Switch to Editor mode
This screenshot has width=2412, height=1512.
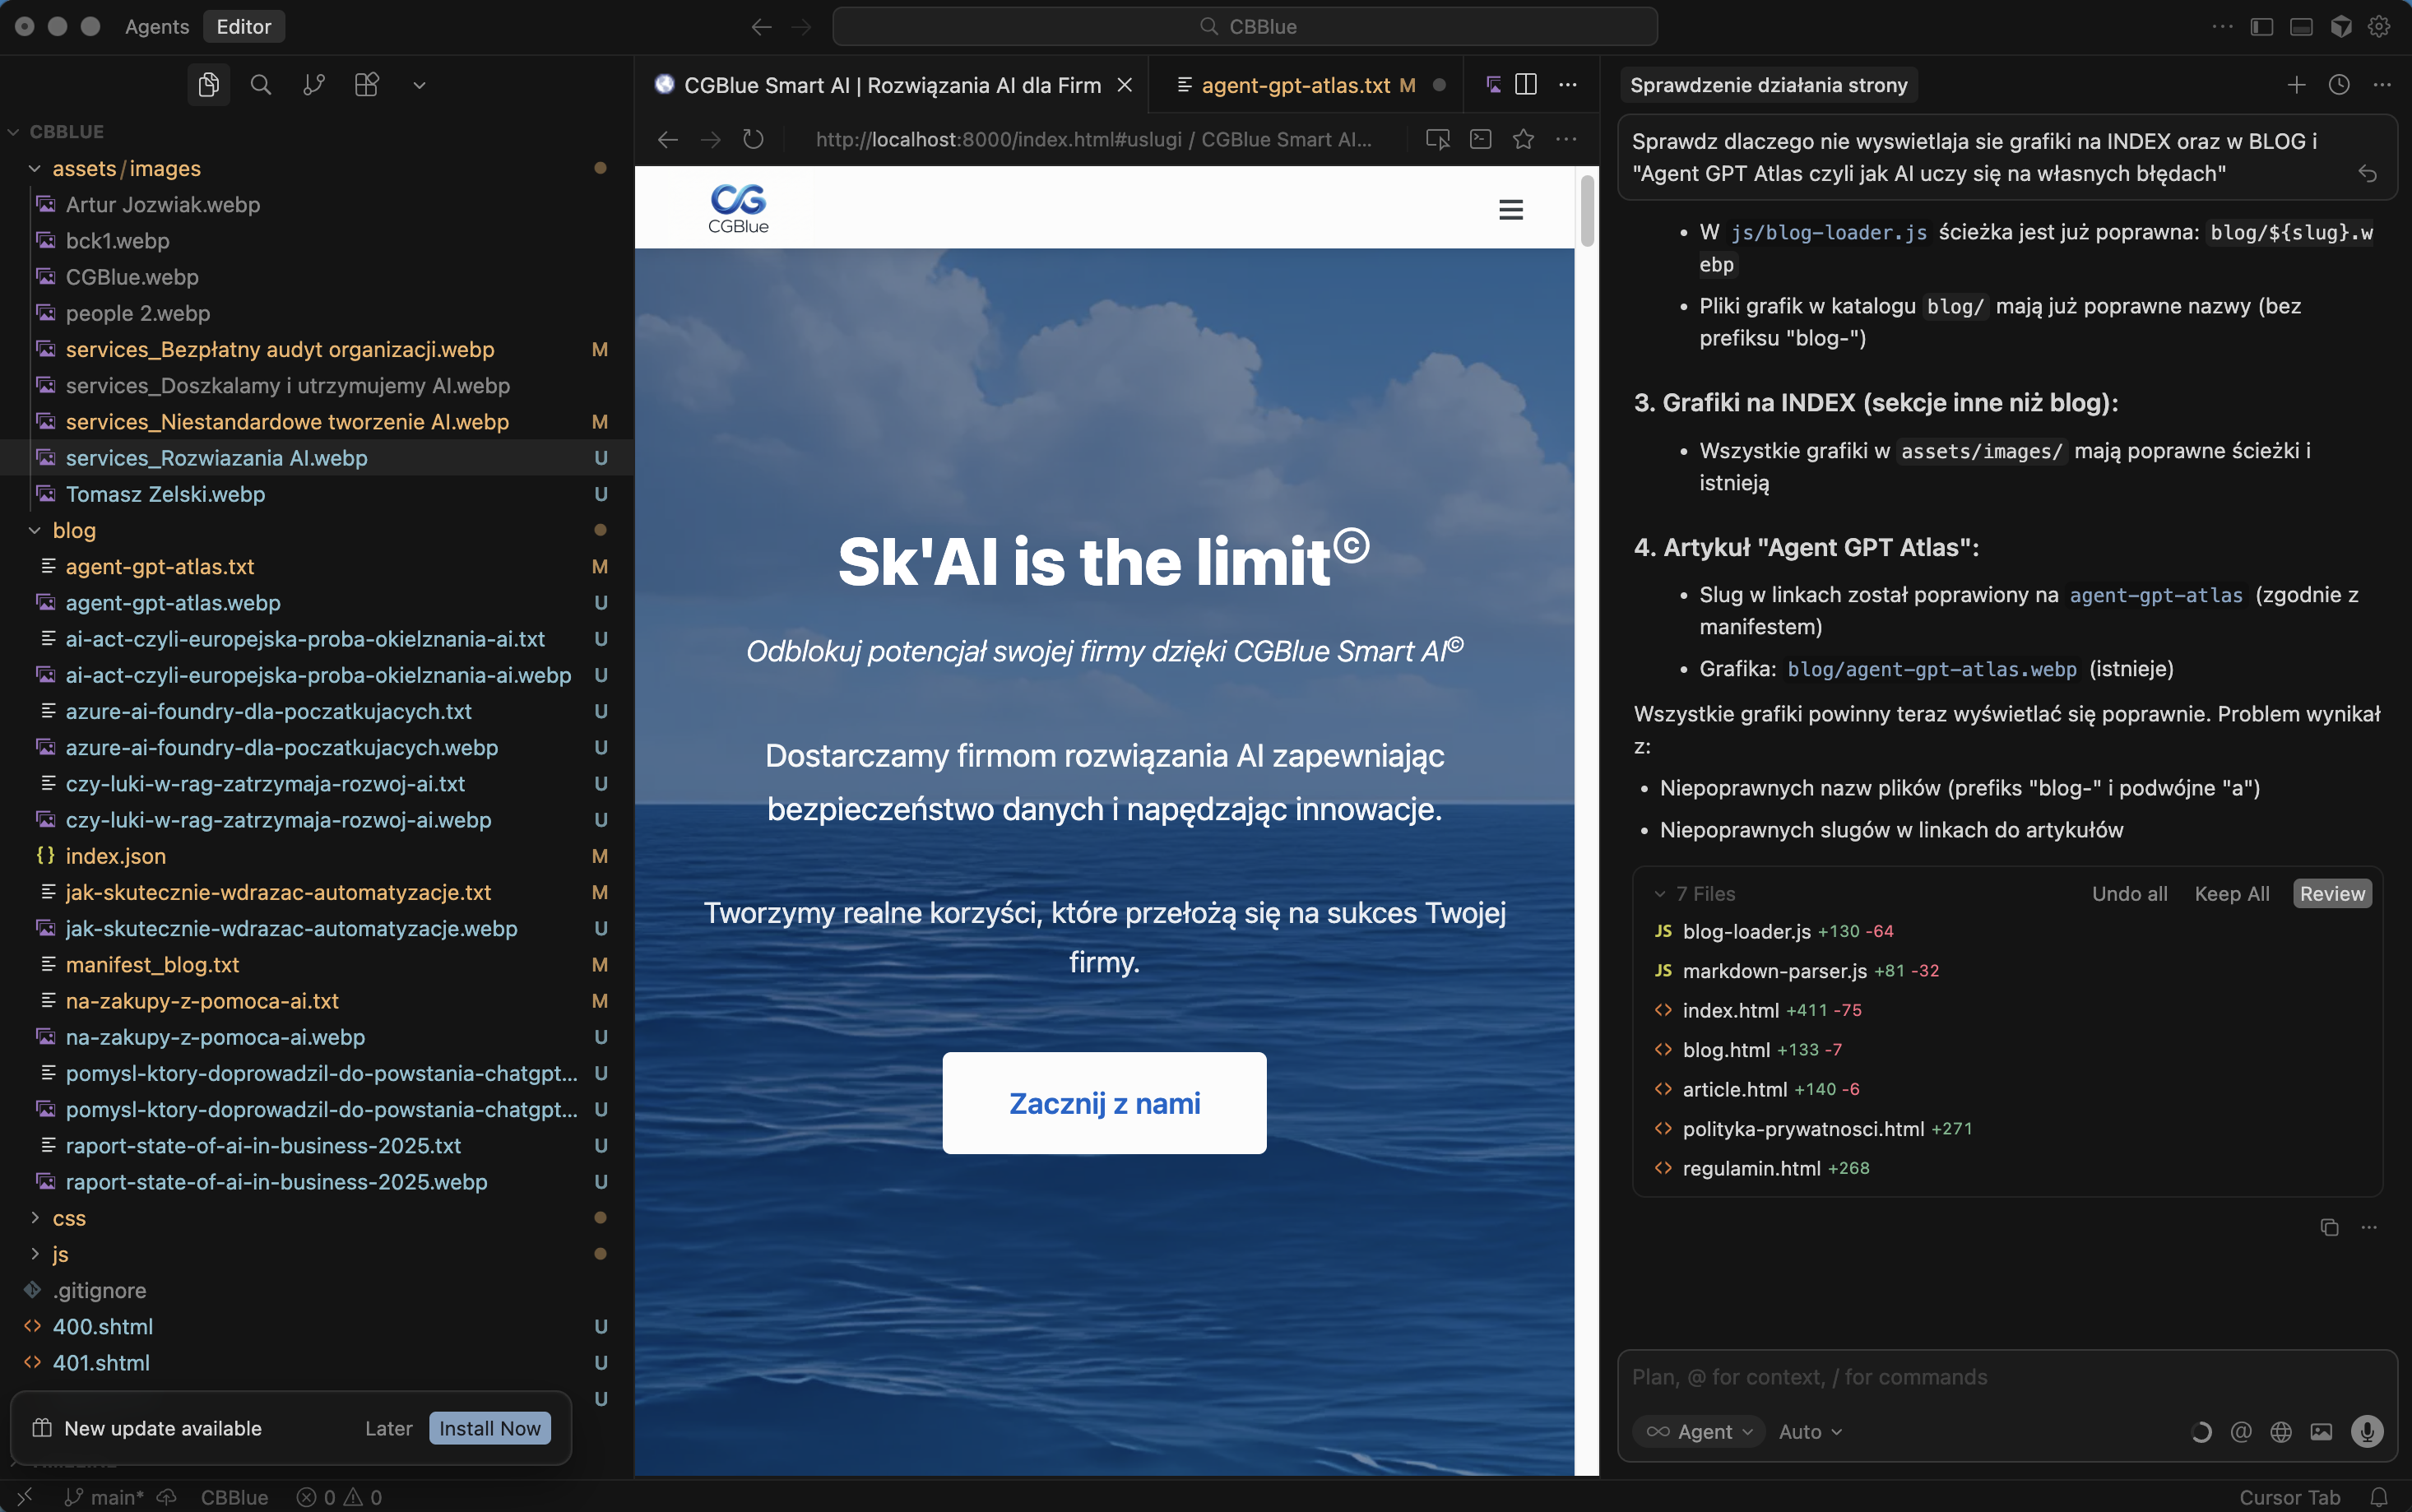244,27
